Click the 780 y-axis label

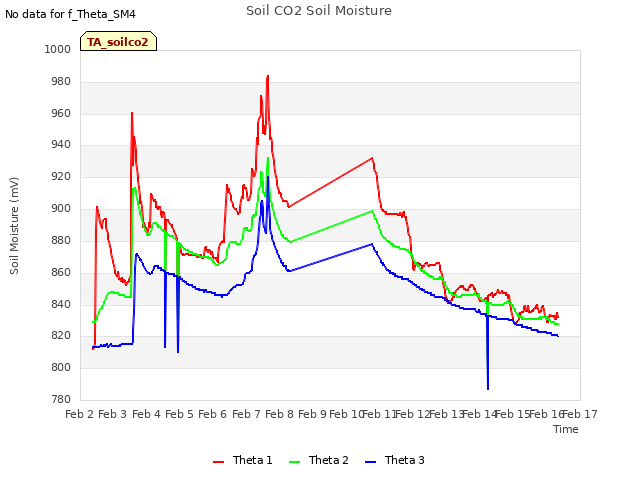(x=61, y=399)
